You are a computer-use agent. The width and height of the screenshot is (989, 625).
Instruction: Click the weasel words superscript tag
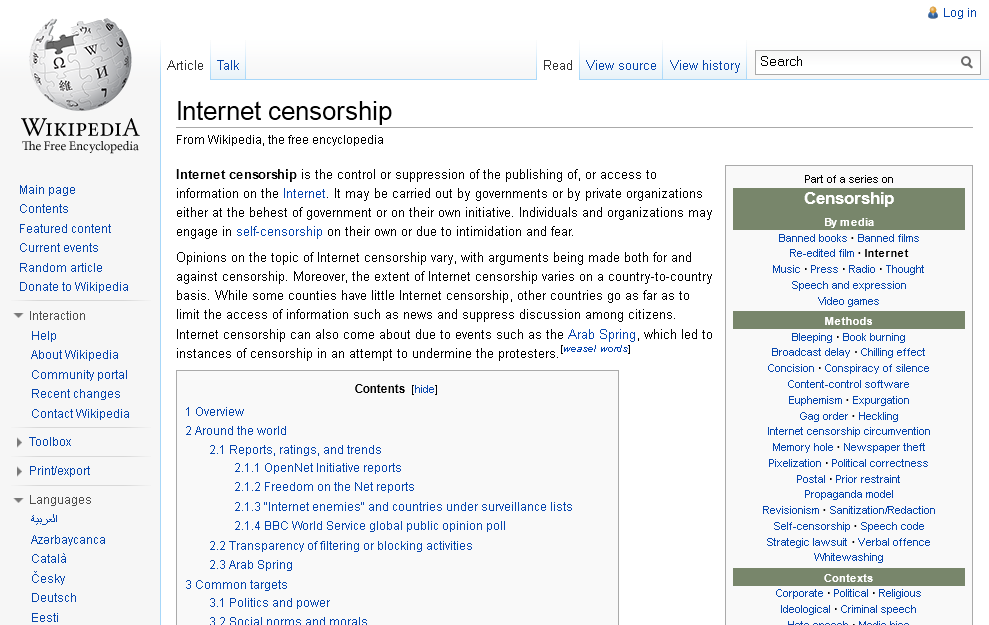pos(595,349)
